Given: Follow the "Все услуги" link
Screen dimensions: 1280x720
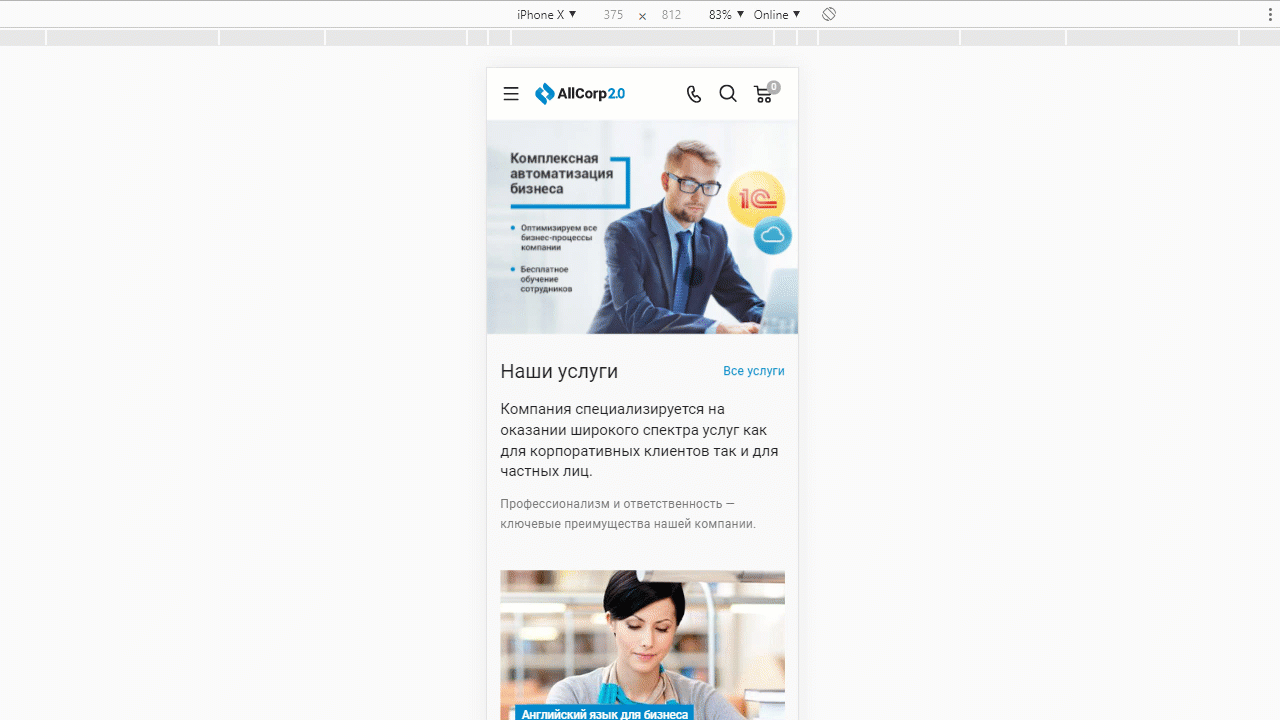Looking at the screenshot, I should click(x=753, y=371).
